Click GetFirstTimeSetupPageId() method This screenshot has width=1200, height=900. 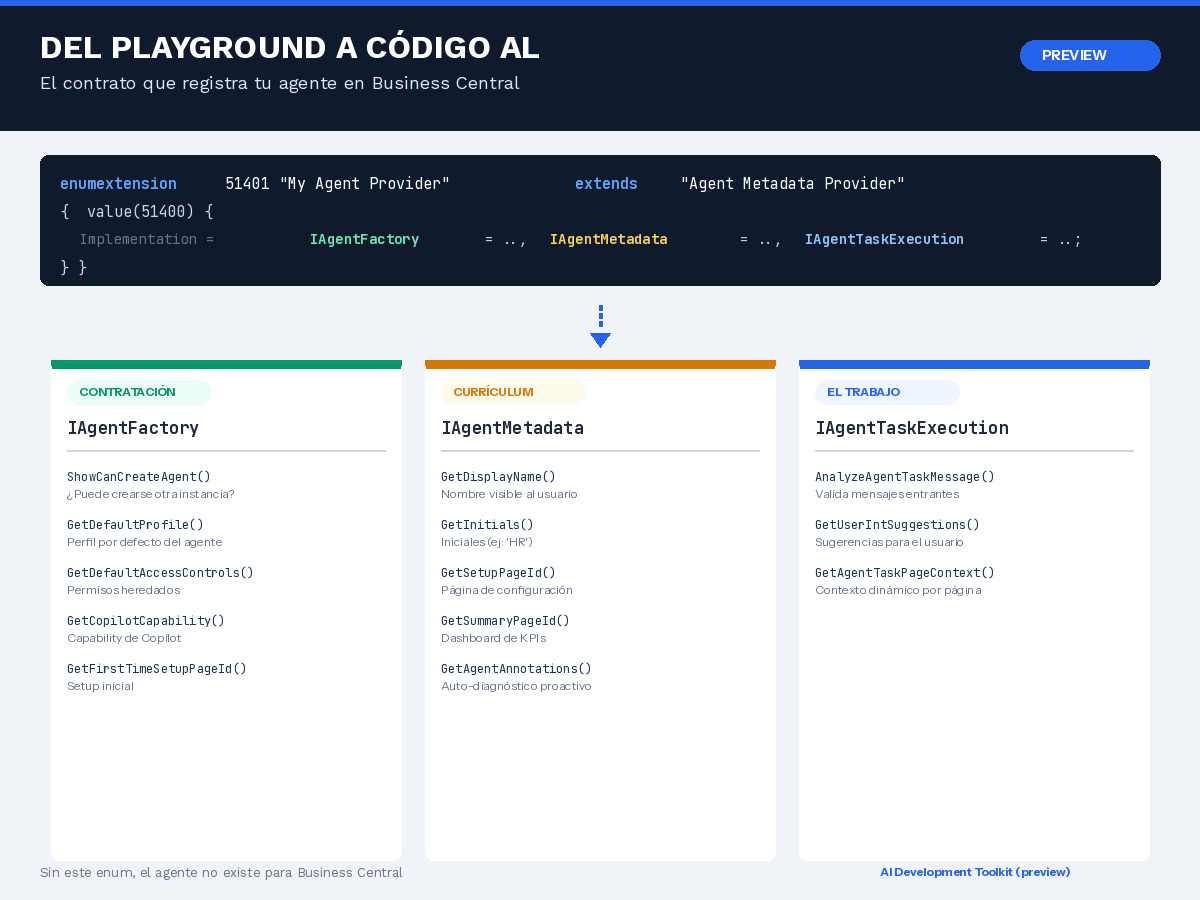pyautogui.click(x=157, y=669)
